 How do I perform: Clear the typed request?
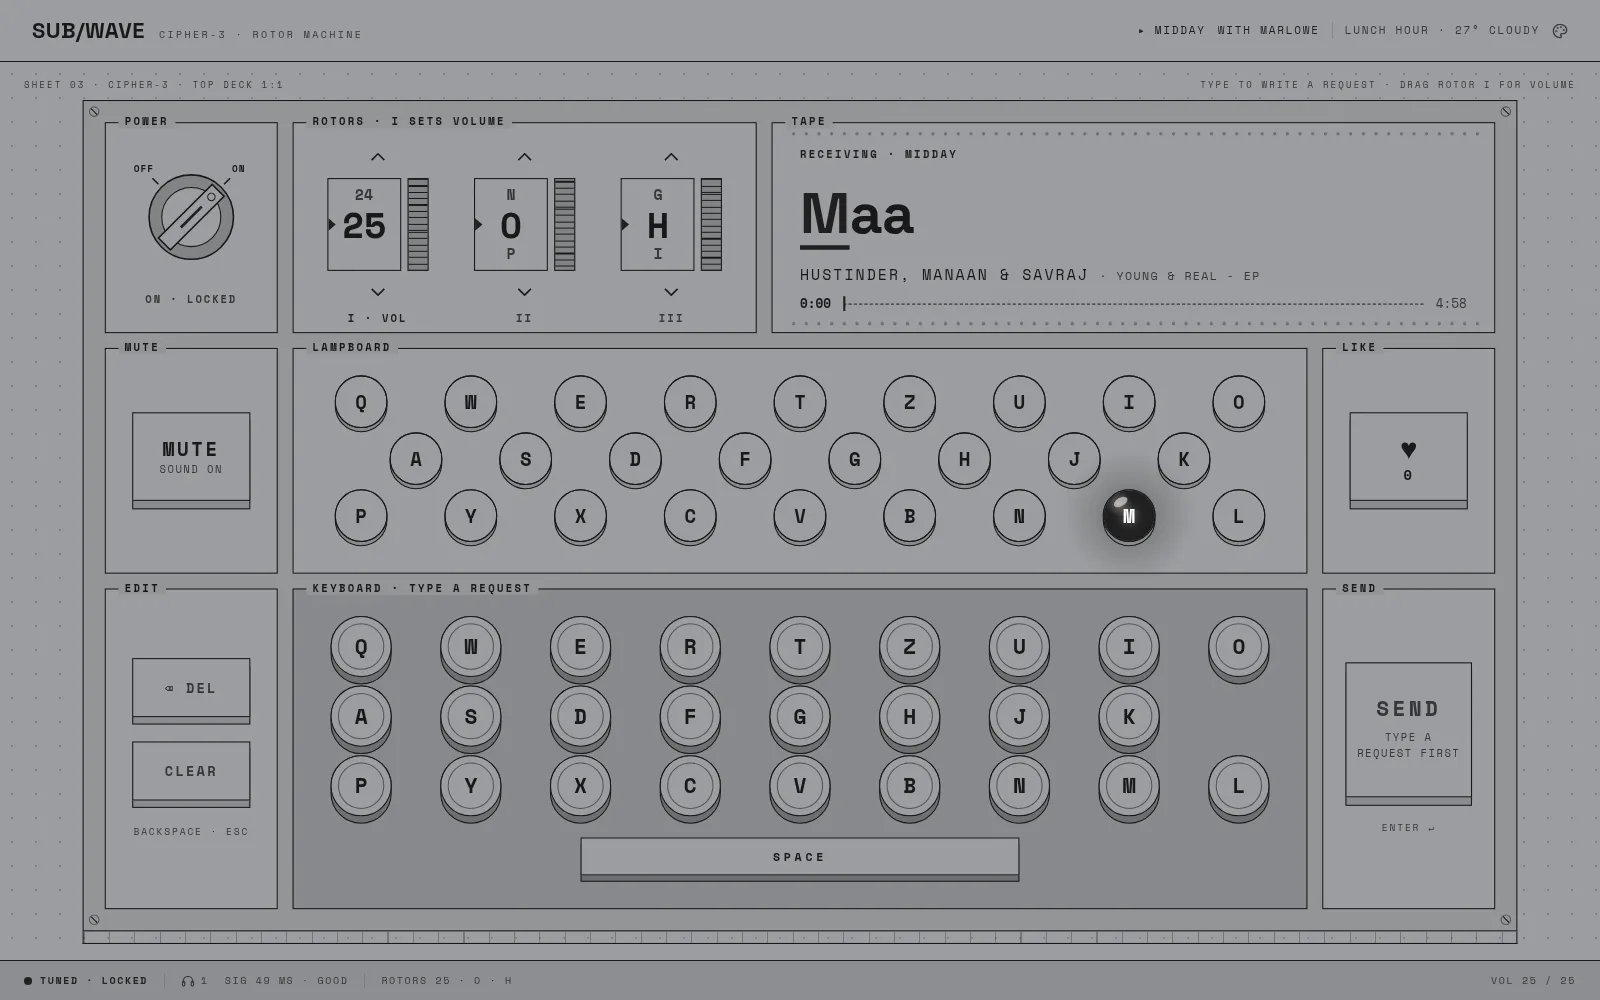191,774
